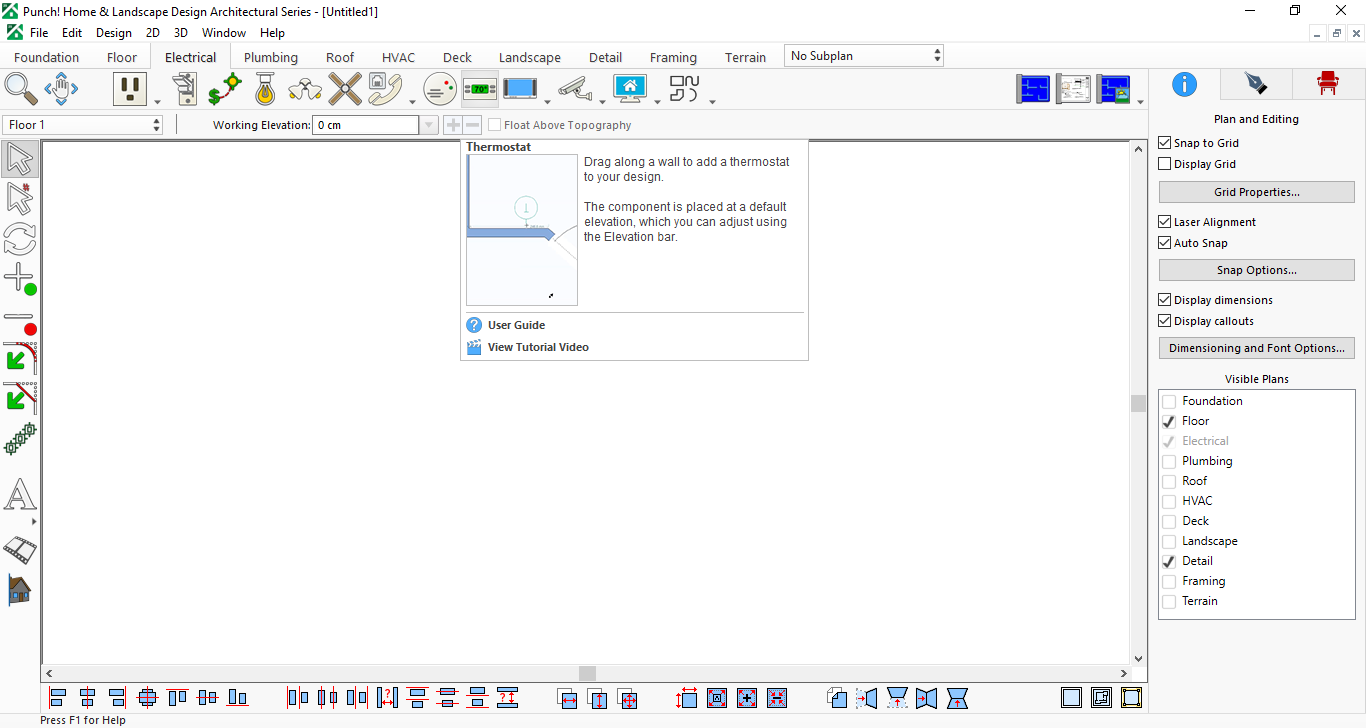Image resolution: width=1366 pixels, height=728 pixels.
Task: Select the smart home monitor tool
Action: (x=630, y=89)
